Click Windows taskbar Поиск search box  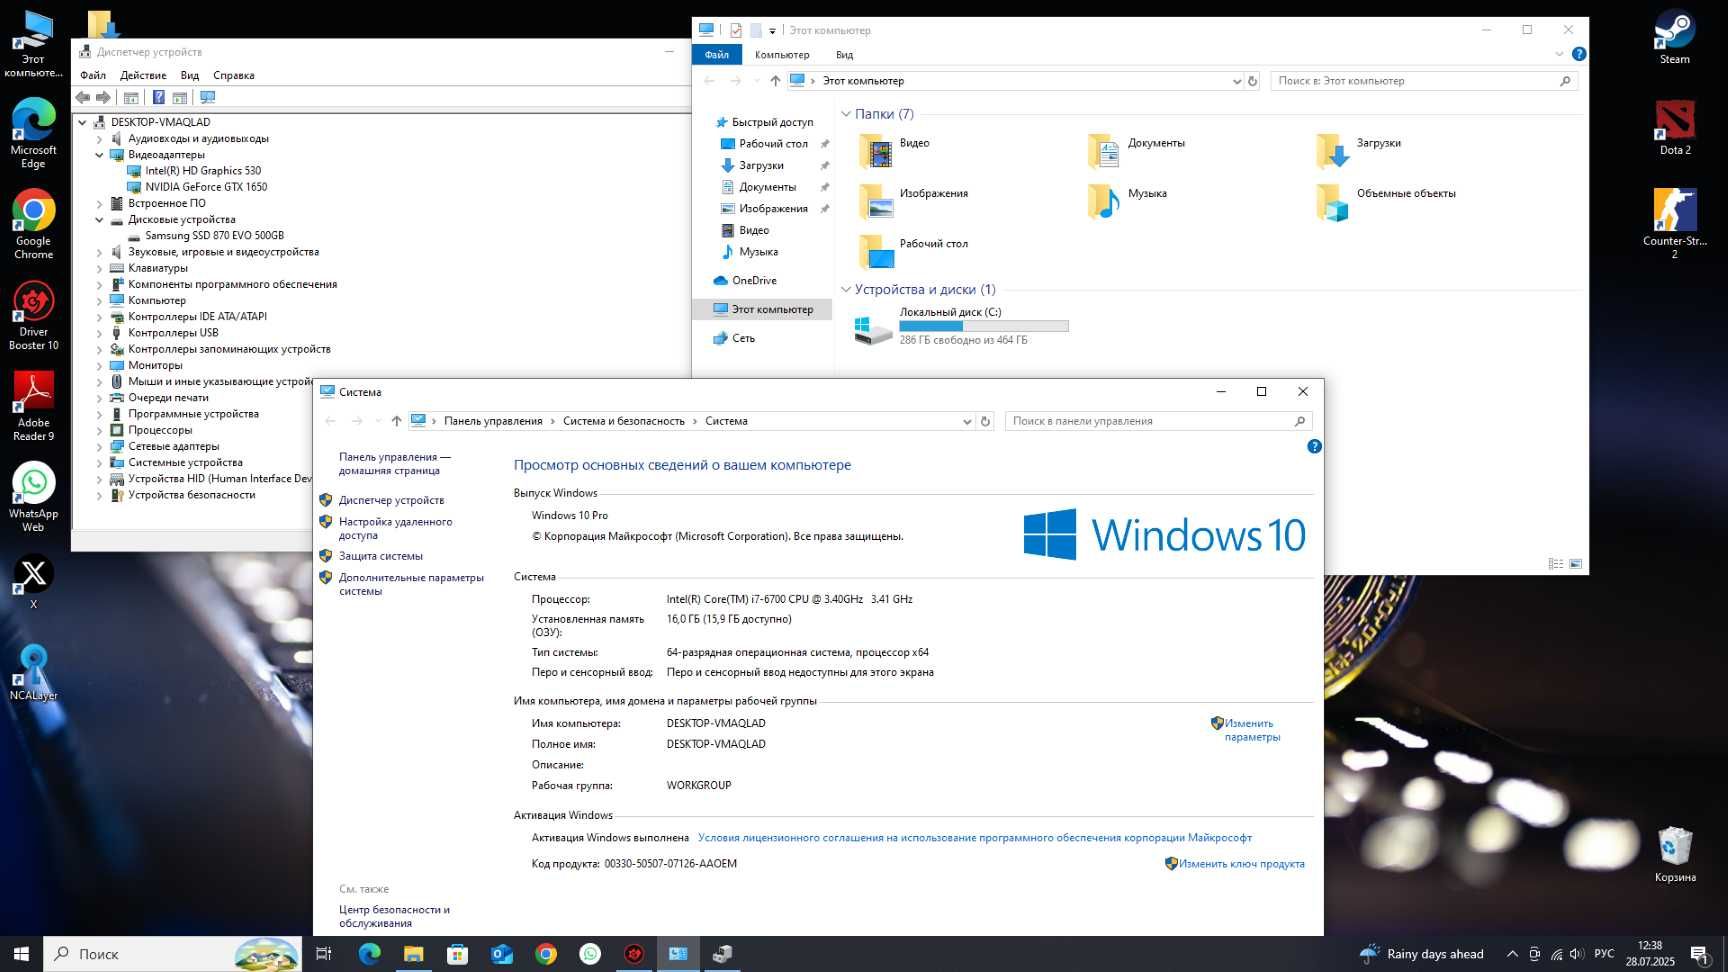coord(172,954)
